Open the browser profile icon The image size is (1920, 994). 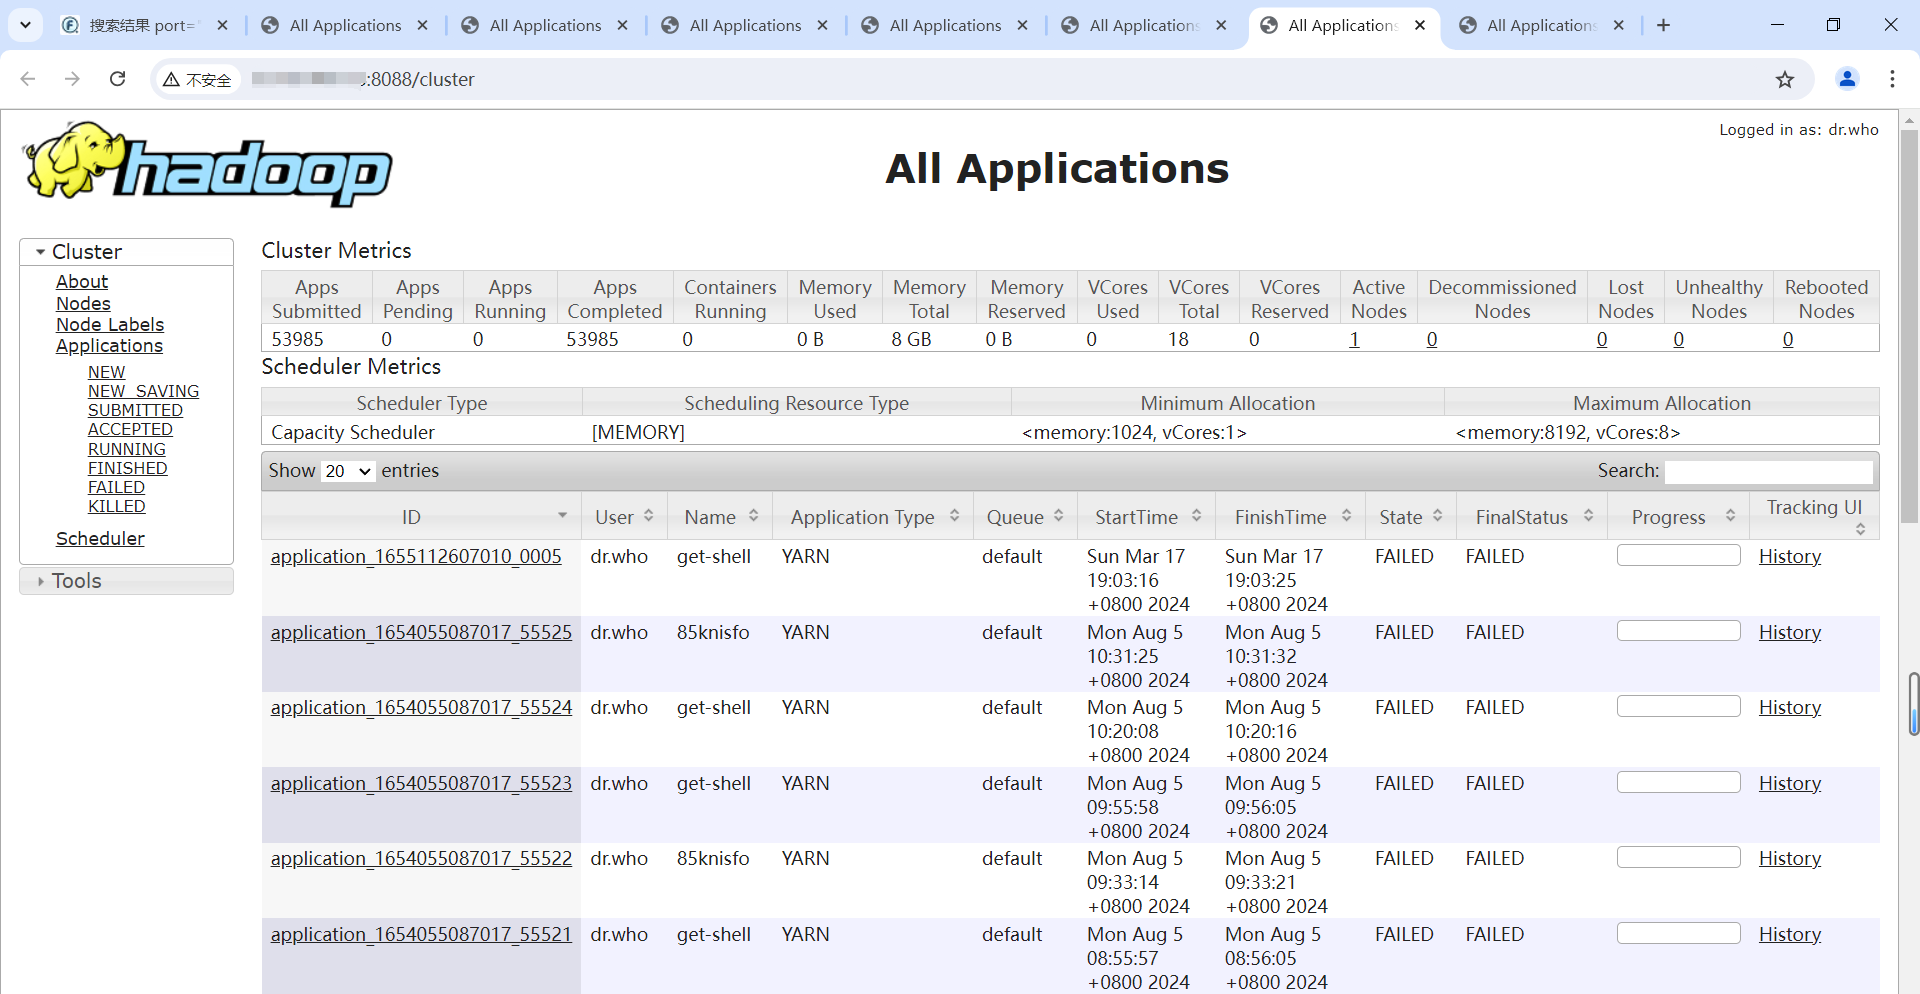pos(1847,79)
